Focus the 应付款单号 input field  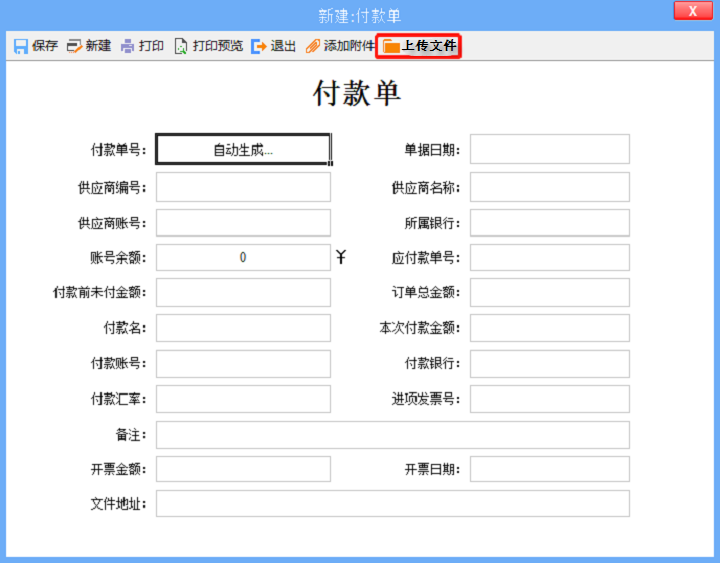(x=550, y=257)
